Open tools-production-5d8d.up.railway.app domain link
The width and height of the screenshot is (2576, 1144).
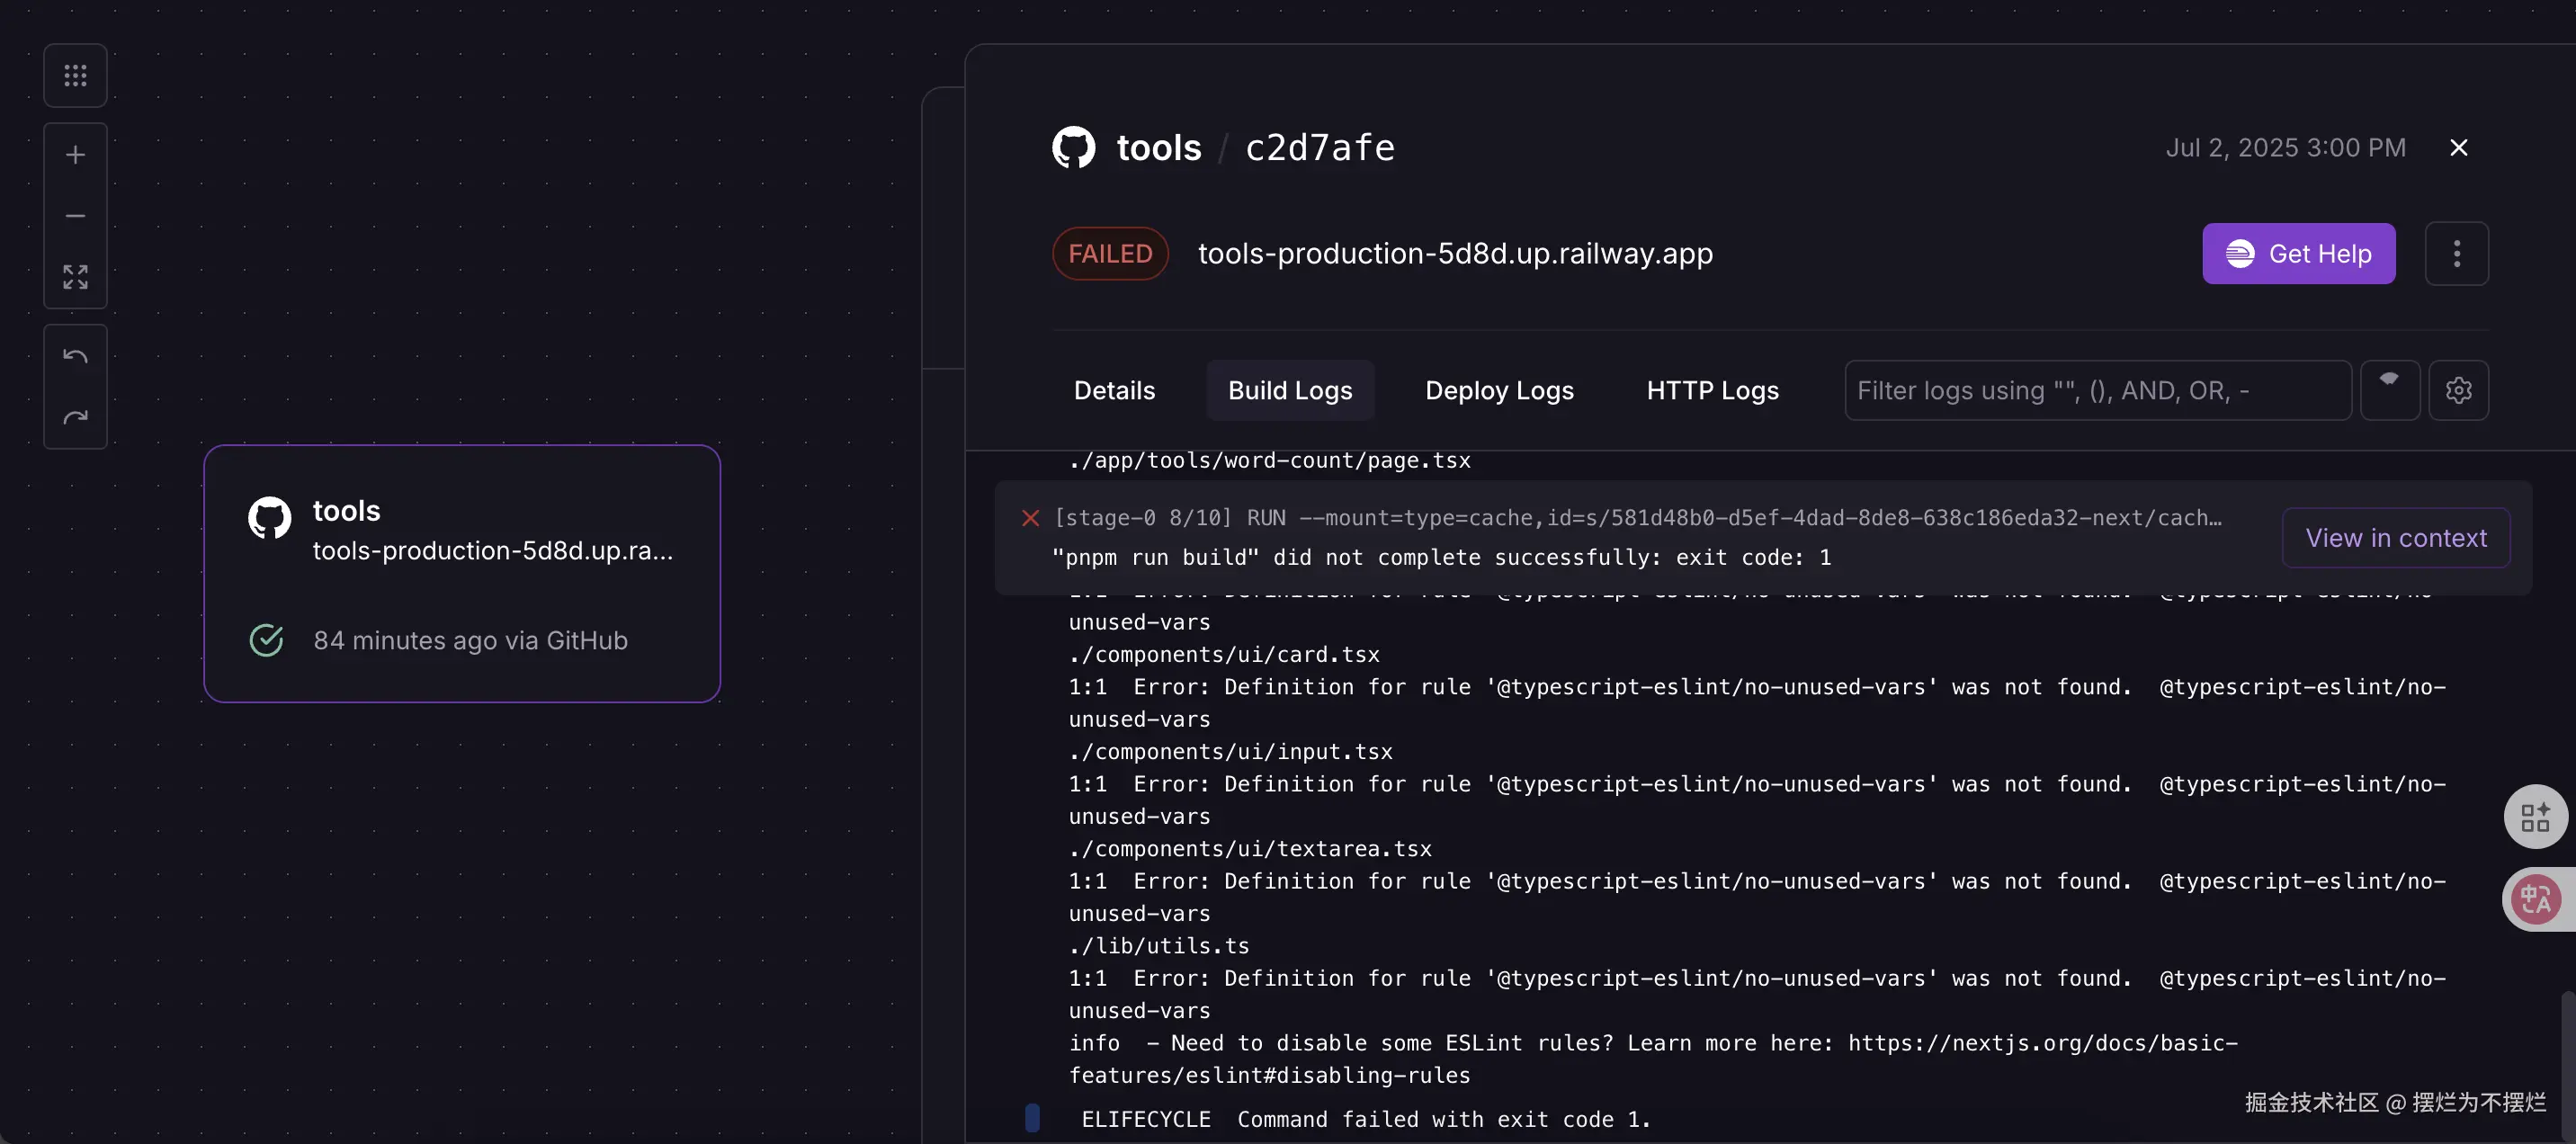[1454, 254]
